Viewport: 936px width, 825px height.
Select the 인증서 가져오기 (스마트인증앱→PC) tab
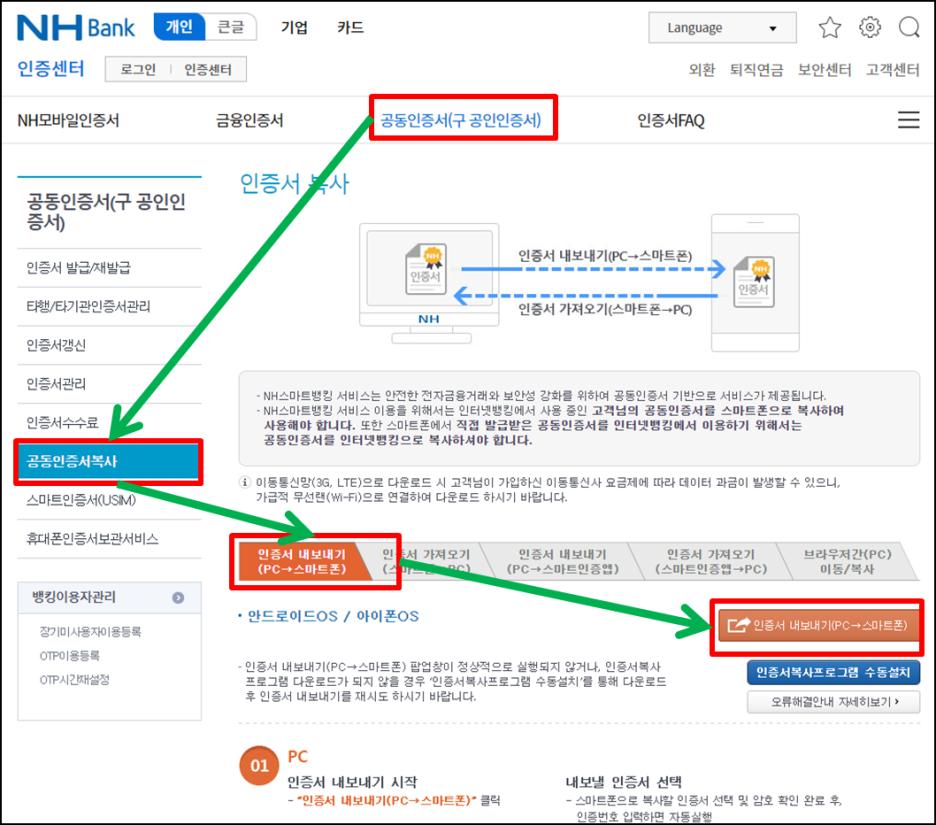[x=710, y=562]
